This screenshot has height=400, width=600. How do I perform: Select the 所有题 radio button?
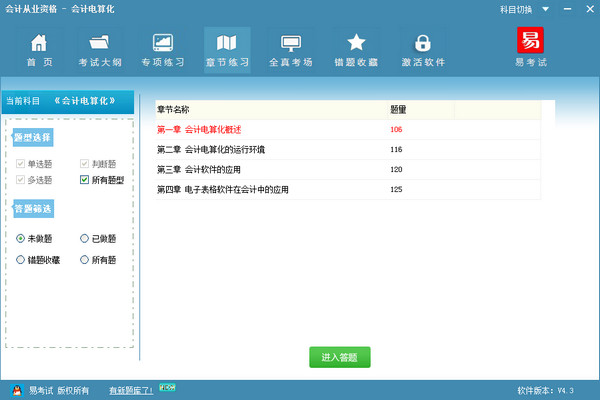tap(84, 260)
